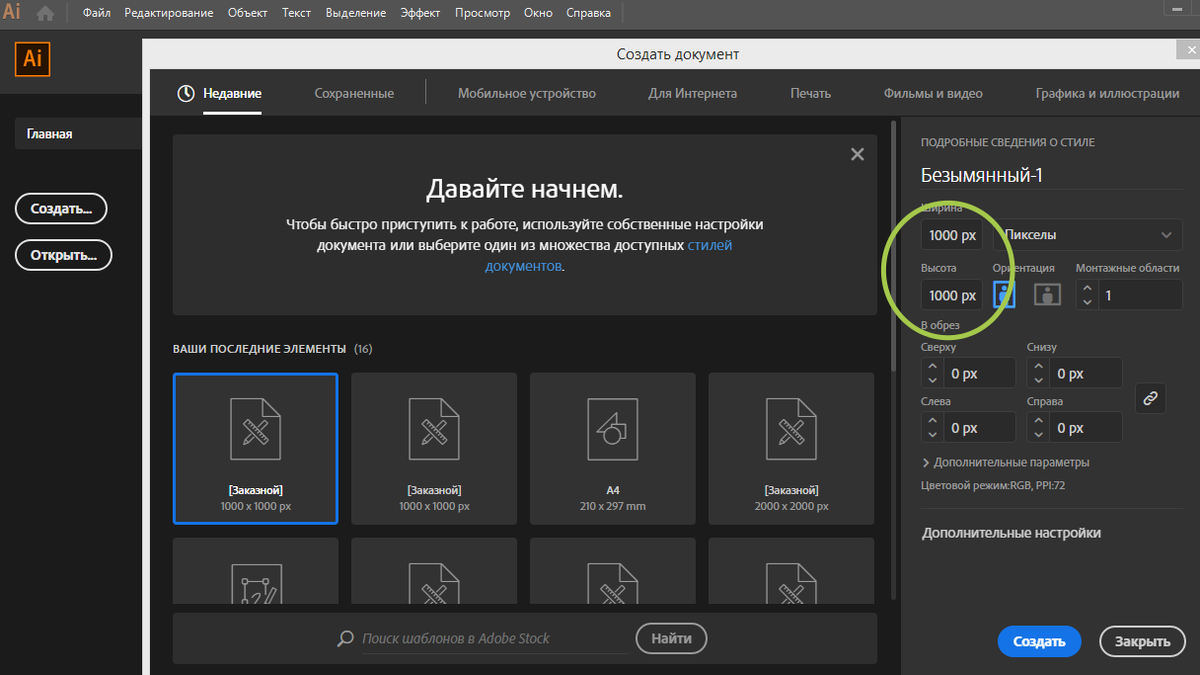The image size is (1200, 675).
Task: Click the Home icon in the top bar
Action: pyautogui.click(x=44, y=12)
